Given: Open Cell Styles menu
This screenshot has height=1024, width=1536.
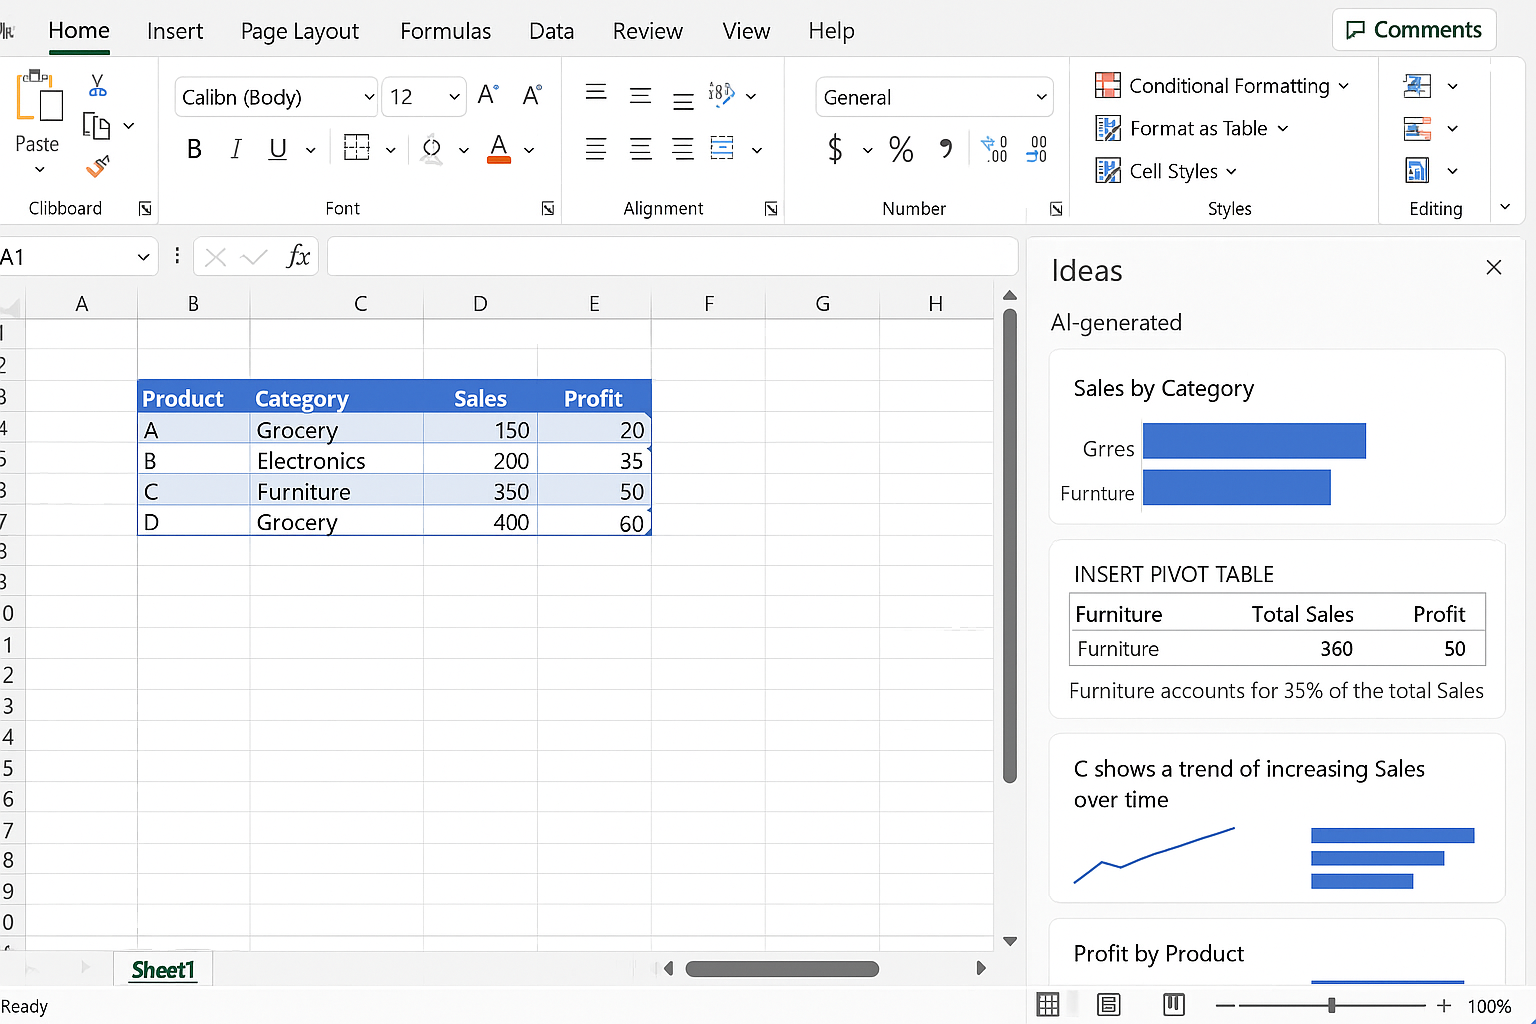Looking at the screenshot, I should (1166, 171).
